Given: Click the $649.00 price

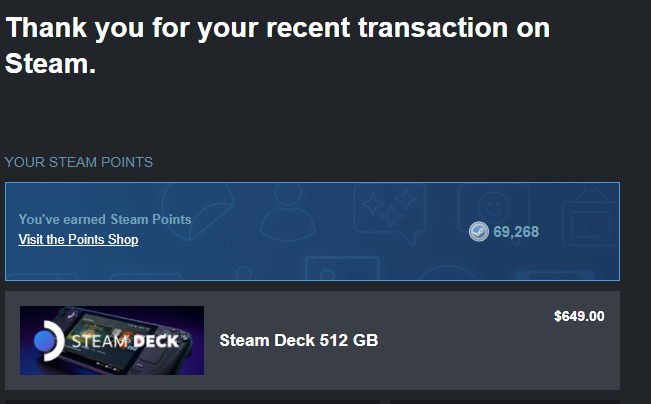Looking at the screenshot, I should [579, 317].
